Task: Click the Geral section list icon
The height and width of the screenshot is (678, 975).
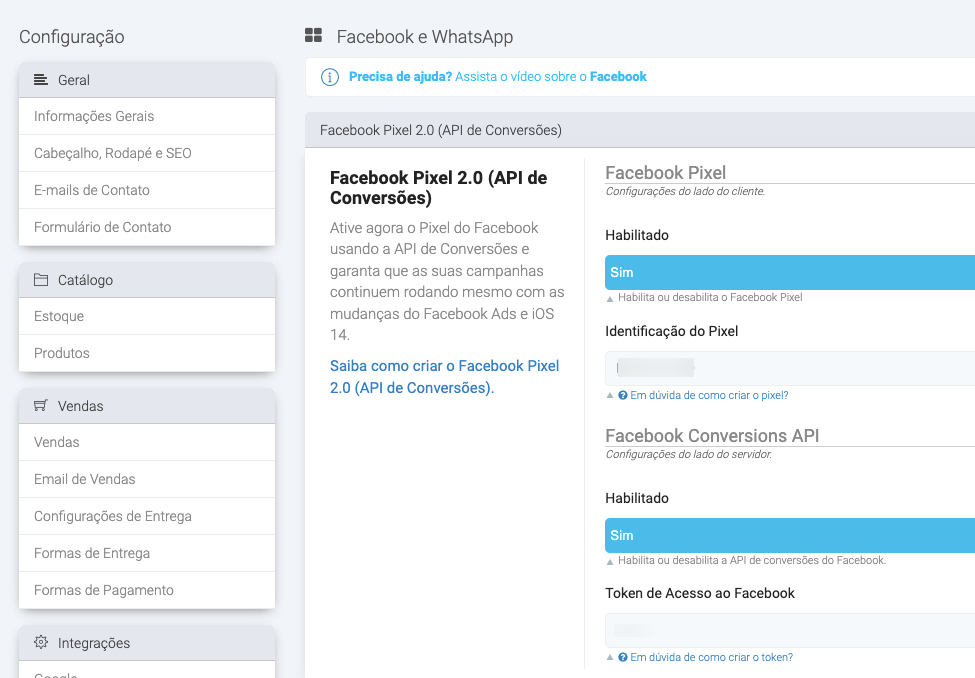Action: [x=41, y=80]
